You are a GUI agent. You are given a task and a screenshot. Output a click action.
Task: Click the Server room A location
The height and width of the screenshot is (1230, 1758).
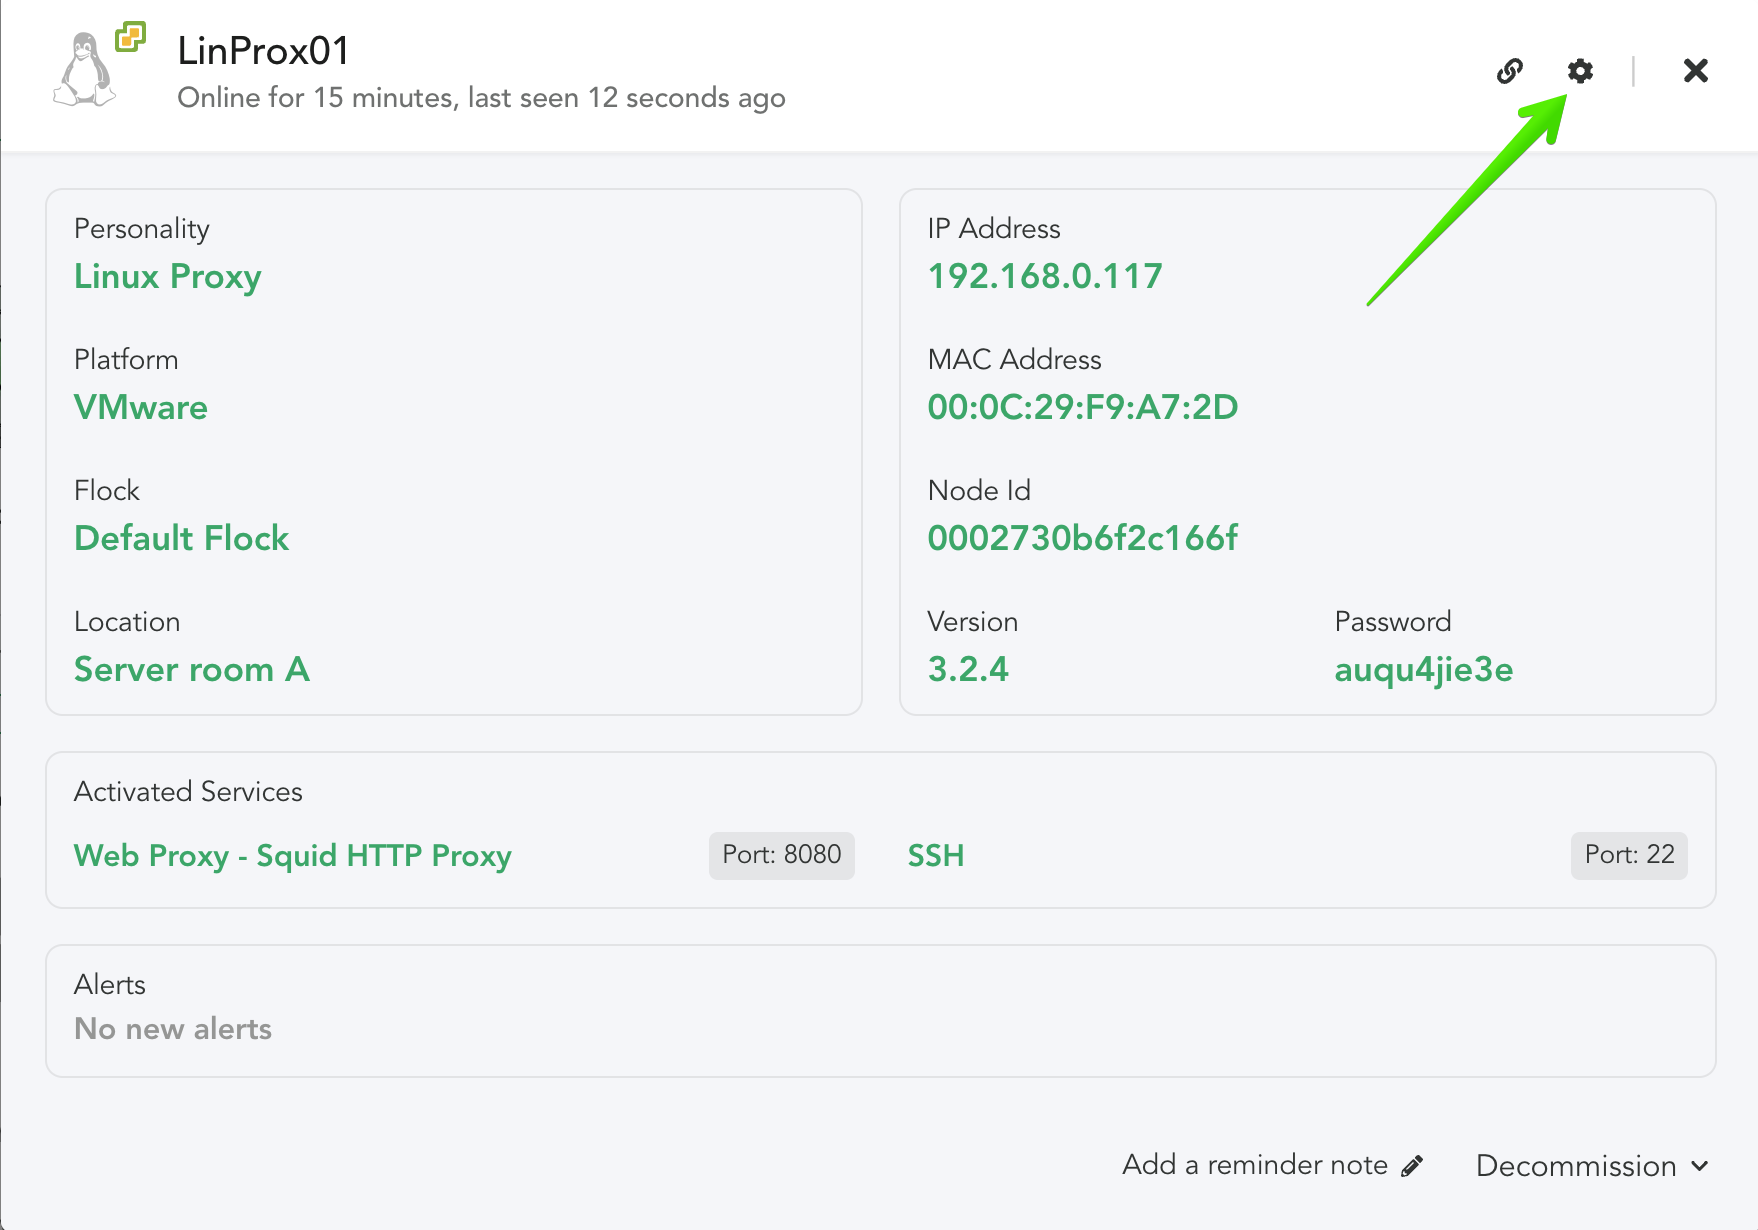point(192,669)
